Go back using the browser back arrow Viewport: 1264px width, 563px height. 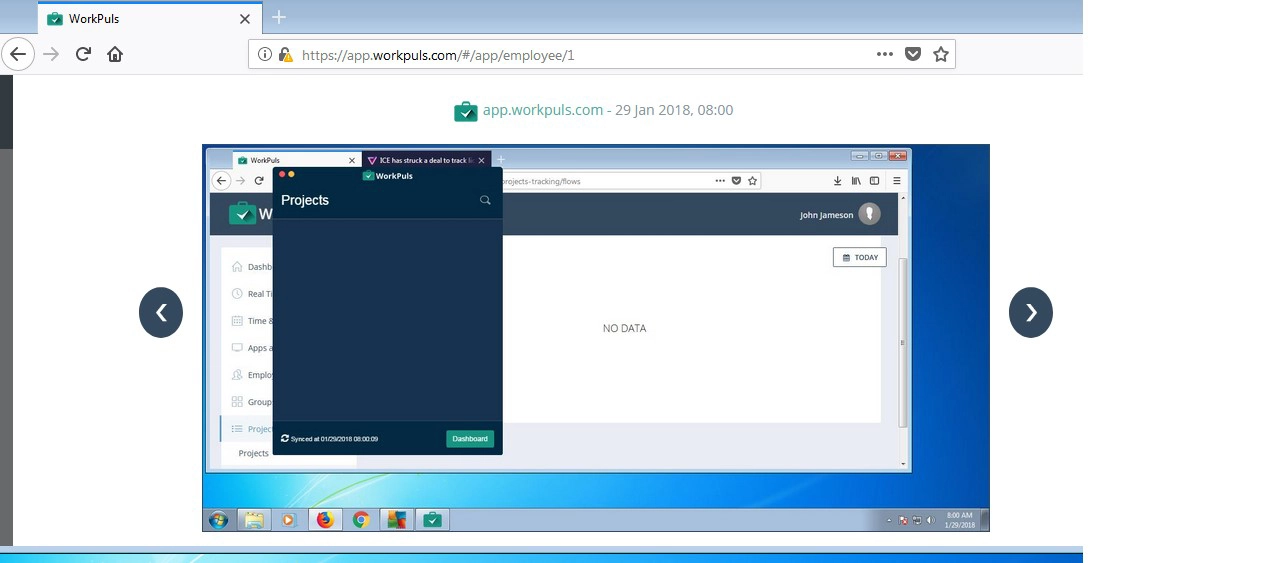(18, 54)
